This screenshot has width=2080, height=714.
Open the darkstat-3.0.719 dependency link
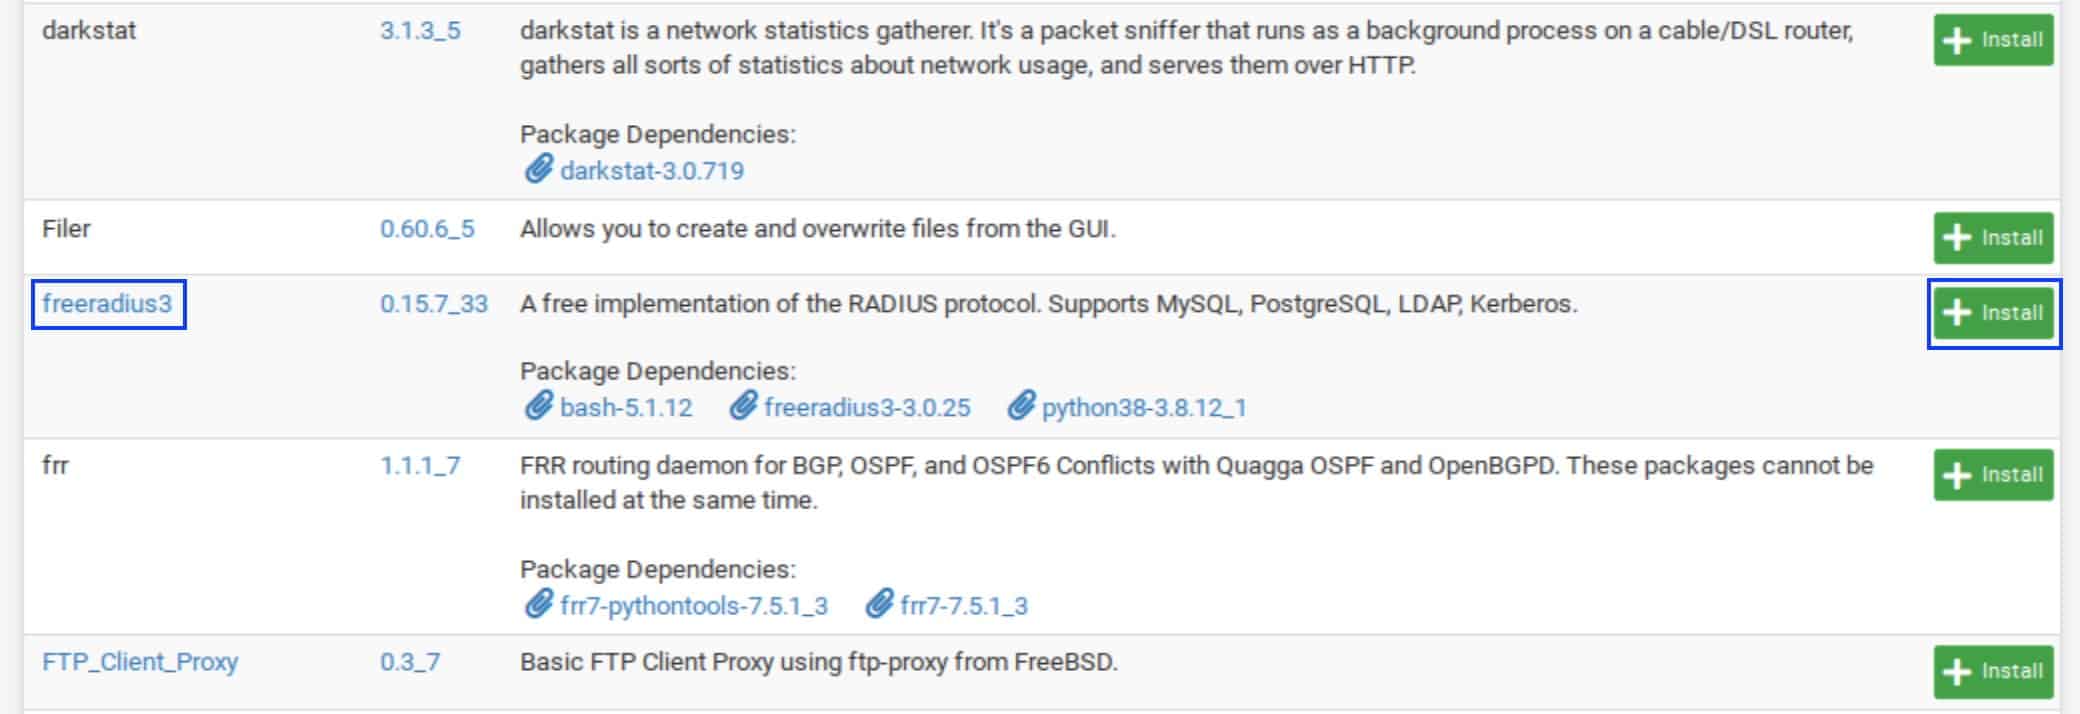(x=652, y=171)
